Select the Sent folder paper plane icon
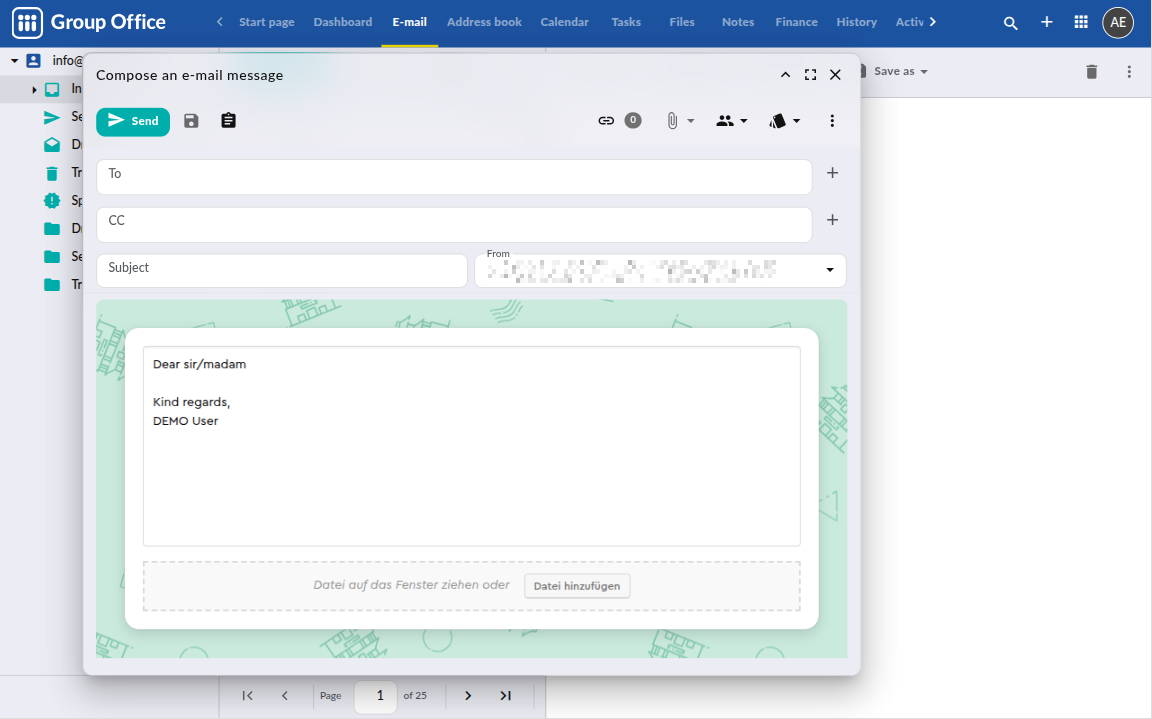 tap(52, 118)
